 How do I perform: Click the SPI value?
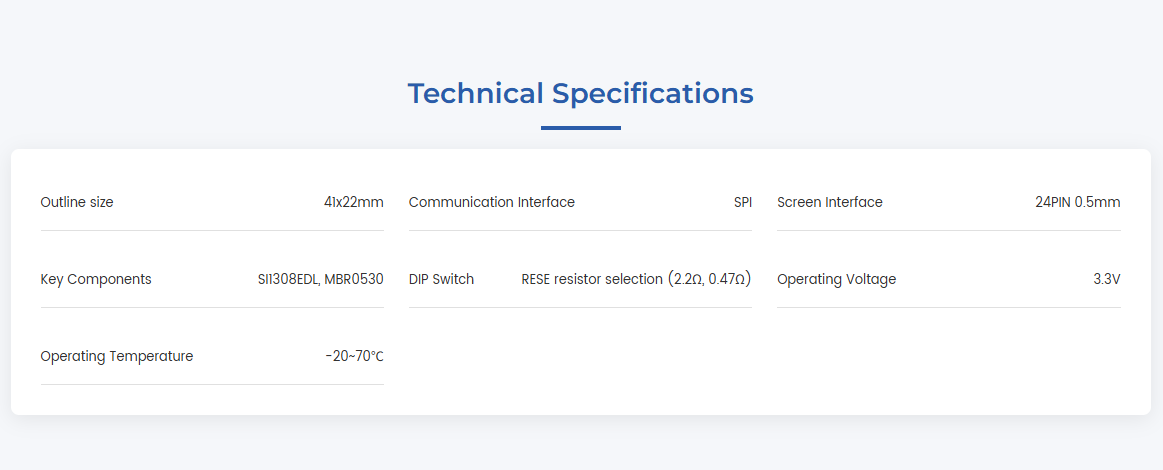tap(743, 202)
